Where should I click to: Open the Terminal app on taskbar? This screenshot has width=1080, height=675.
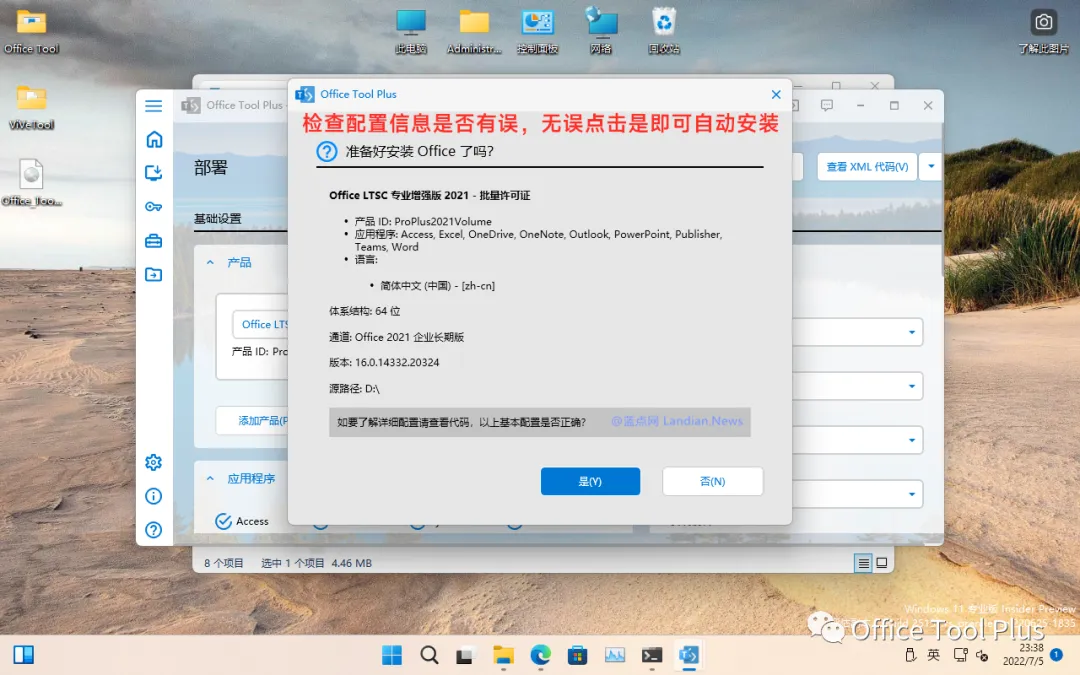pyautogui.click(x=652, y=655)
